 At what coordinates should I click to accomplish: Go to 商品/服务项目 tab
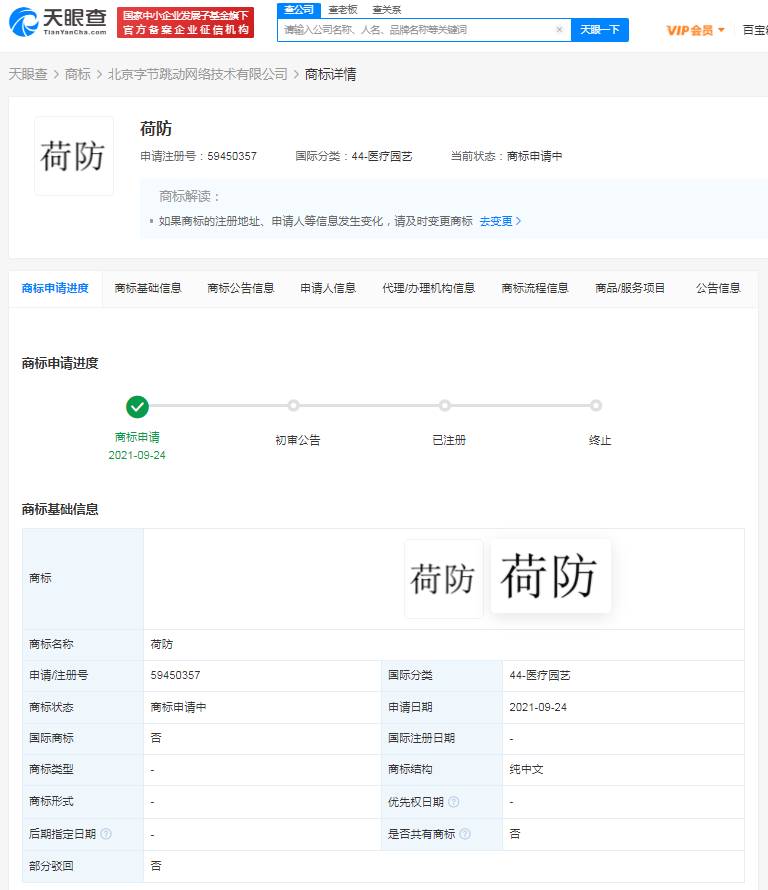[x=630, y=288]
